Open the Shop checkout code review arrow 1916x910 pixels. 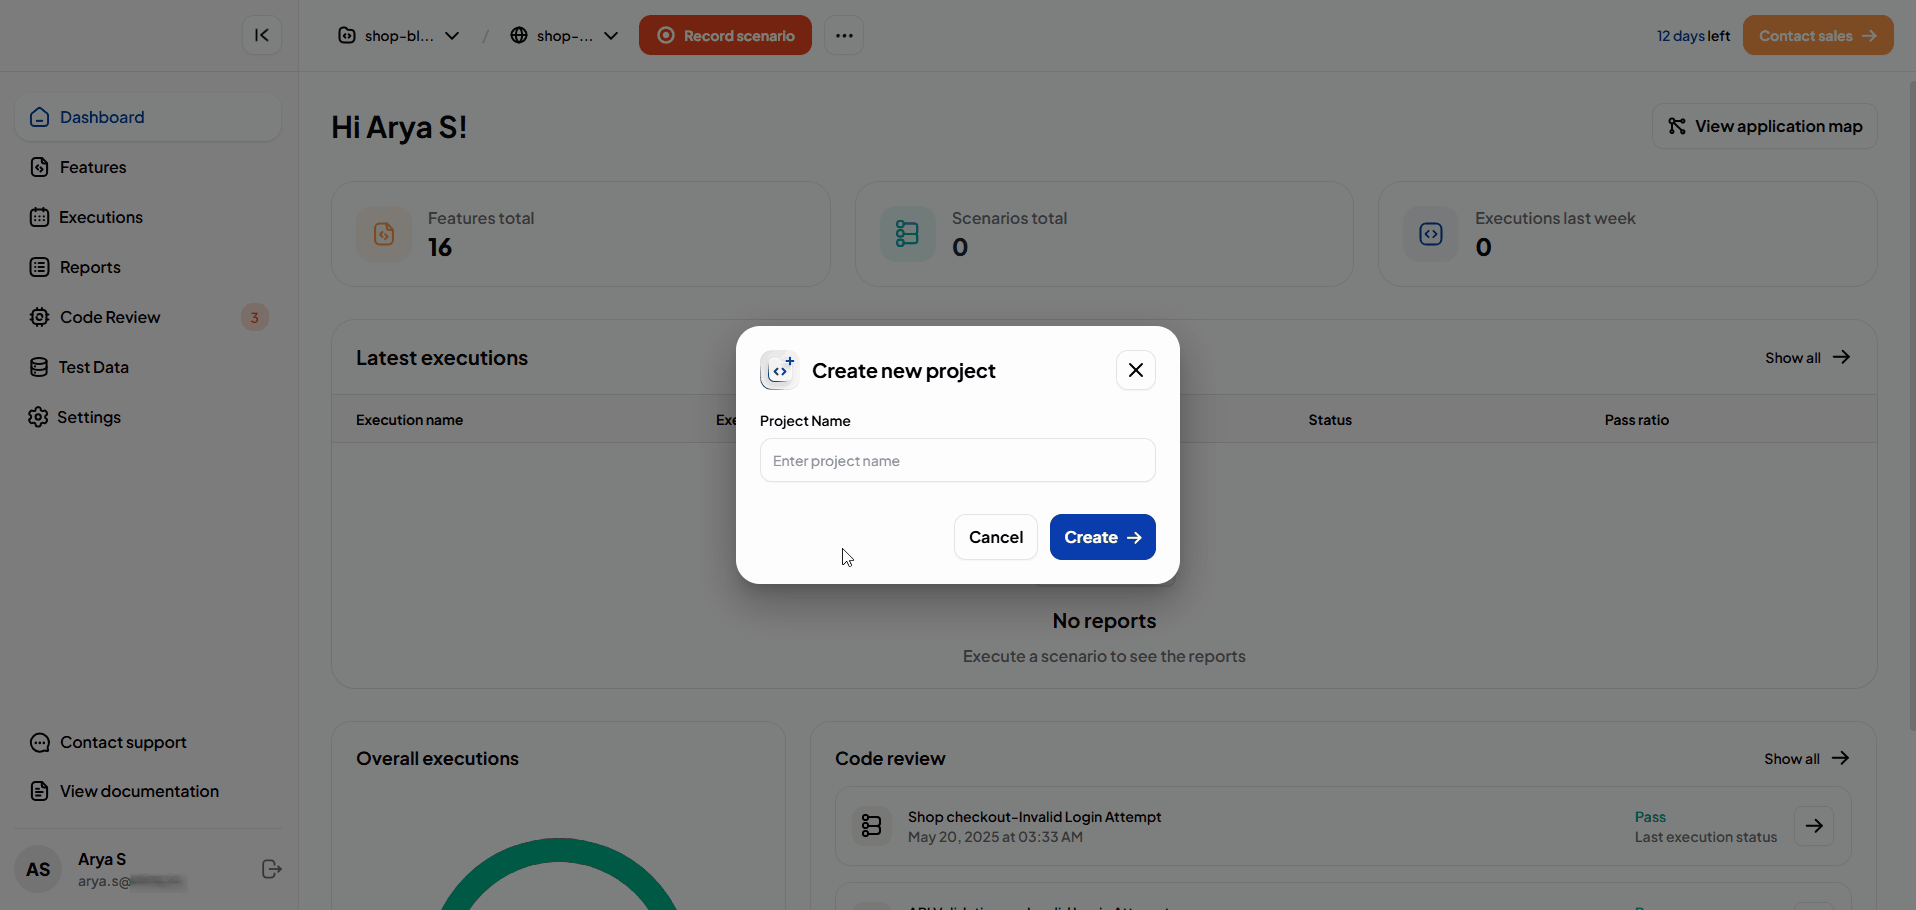coord(1813,826)
